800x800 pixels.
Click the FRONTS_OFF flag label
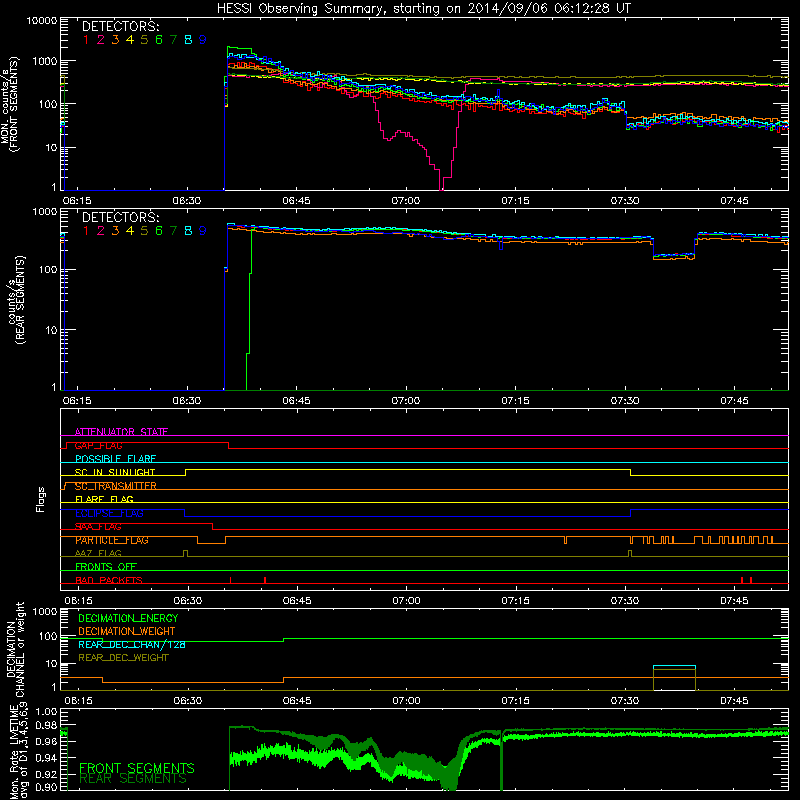(x=106, y=567)
